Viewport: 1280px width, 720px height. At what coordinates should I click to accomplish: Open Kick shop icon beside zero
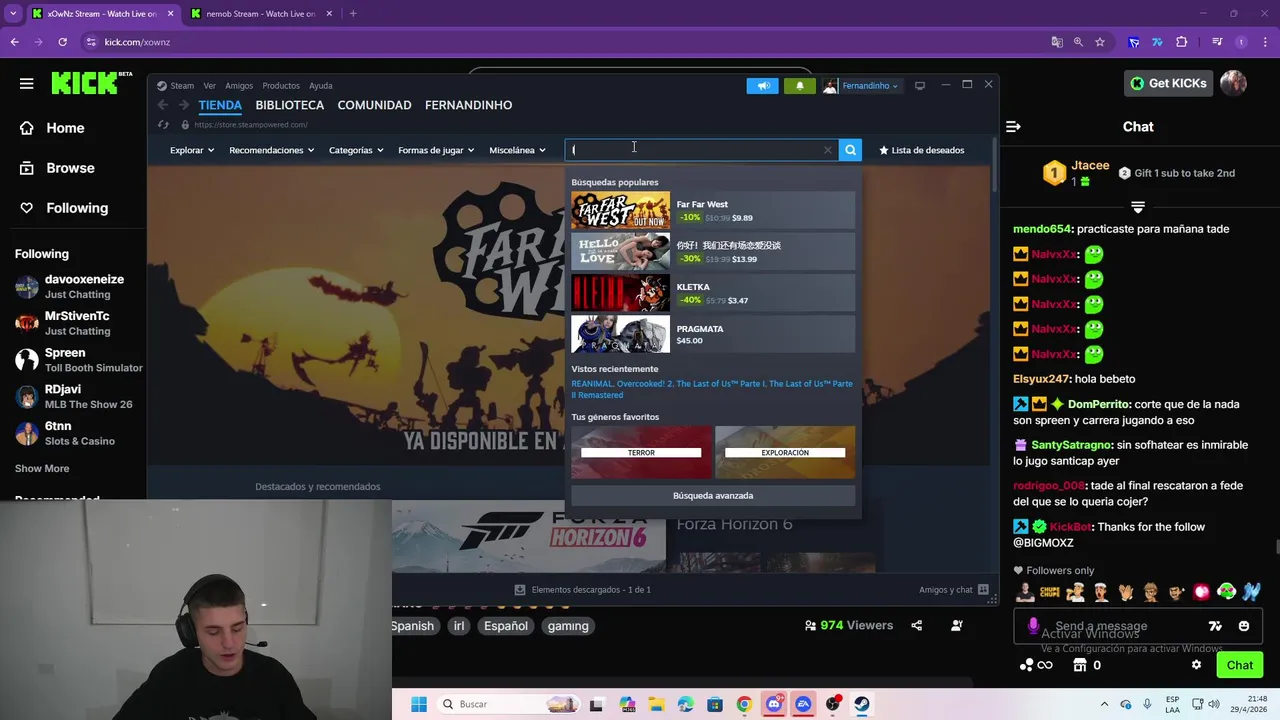[1080, 665]
